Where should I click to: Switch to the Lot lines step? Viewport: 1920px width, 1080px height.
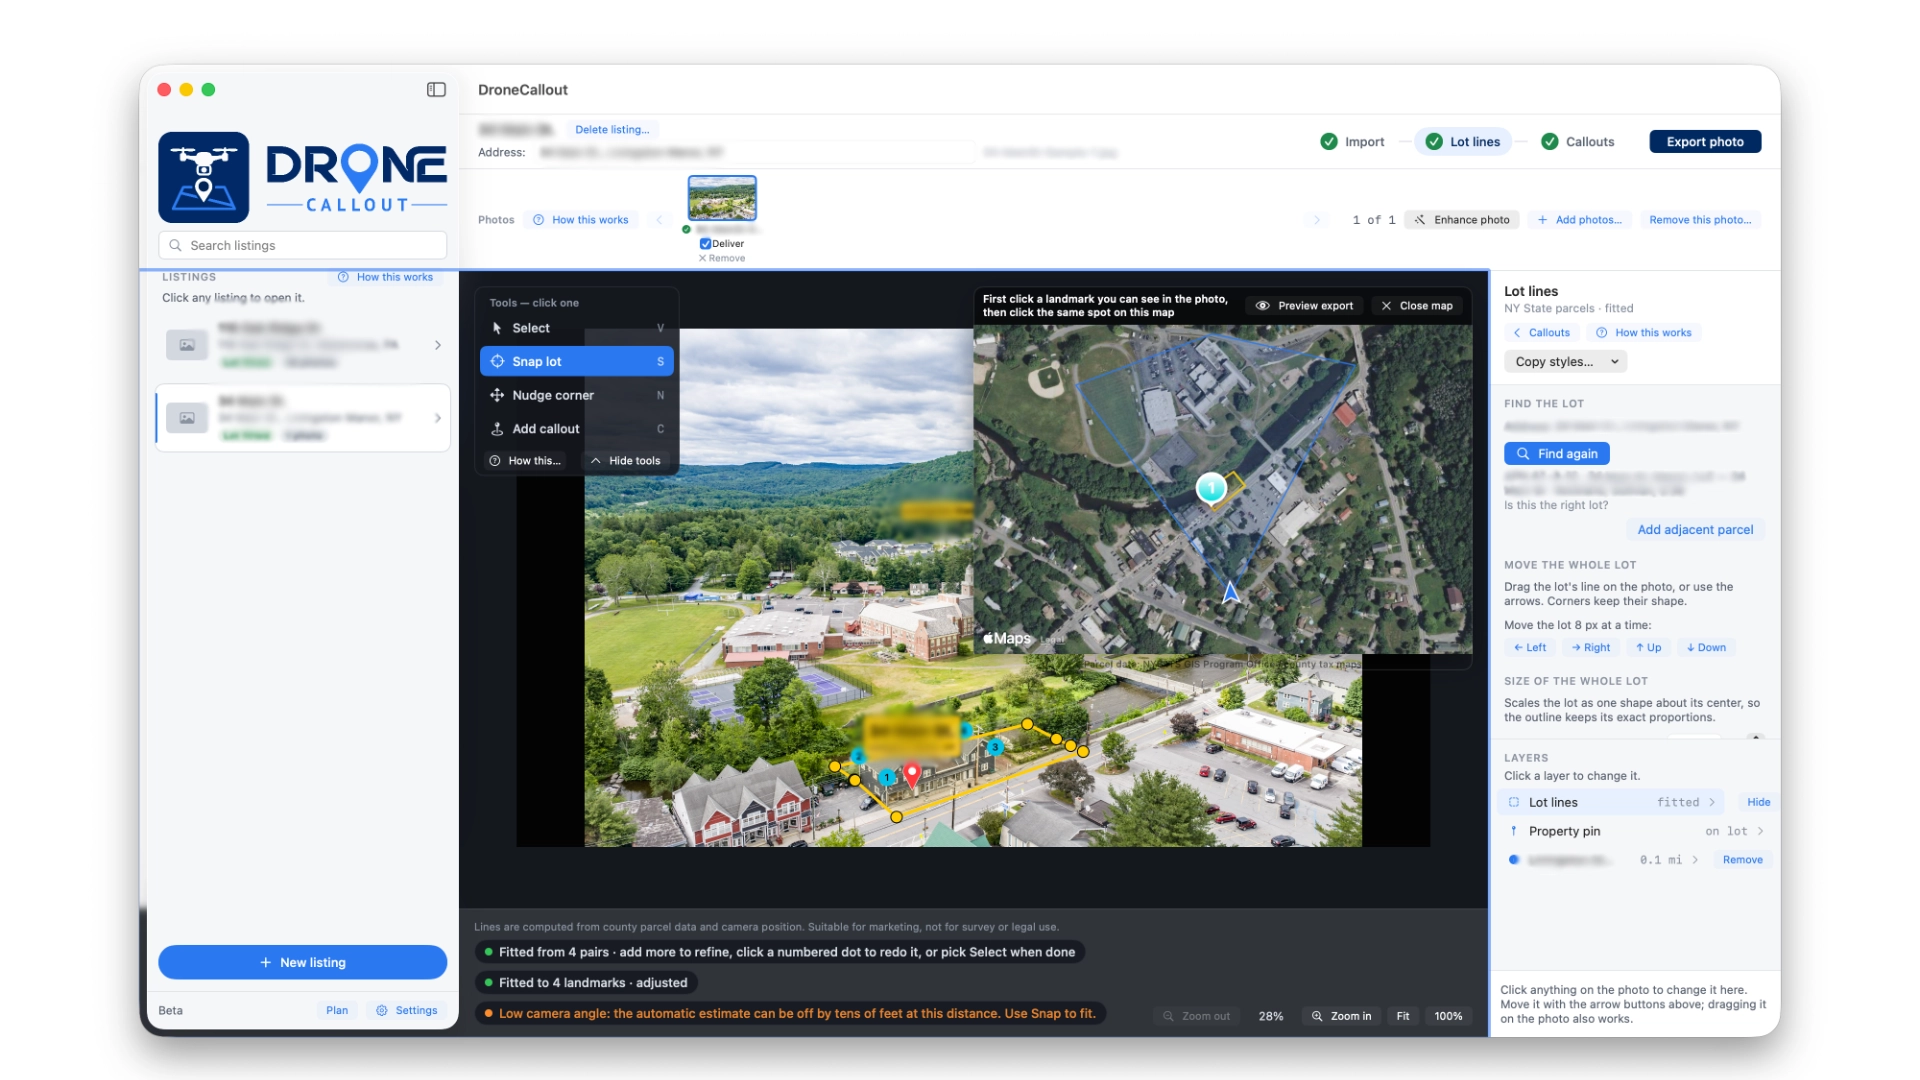point(1463,142)
